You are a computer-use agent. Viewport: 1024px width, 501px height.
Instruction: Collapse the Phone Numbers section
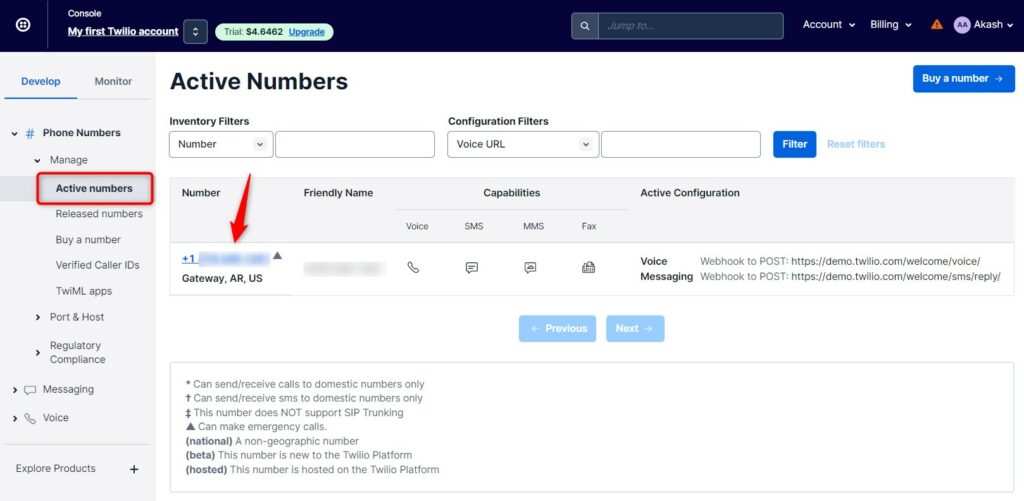pos(14,133)
